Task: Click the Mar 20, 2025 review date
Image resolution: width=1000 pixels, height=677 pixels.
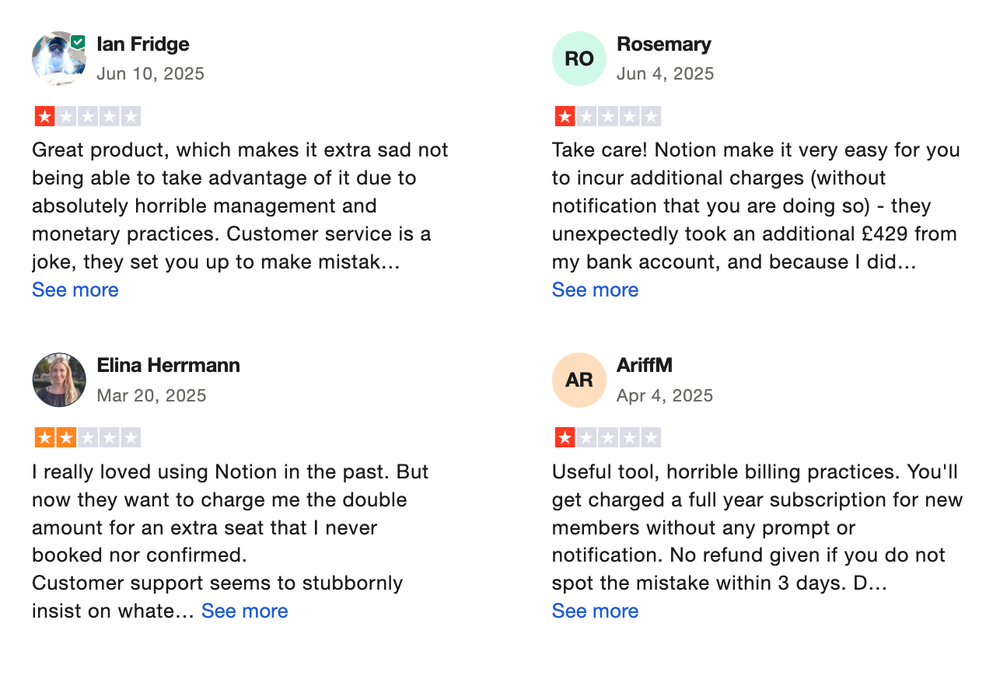Action: coord(151,395)
